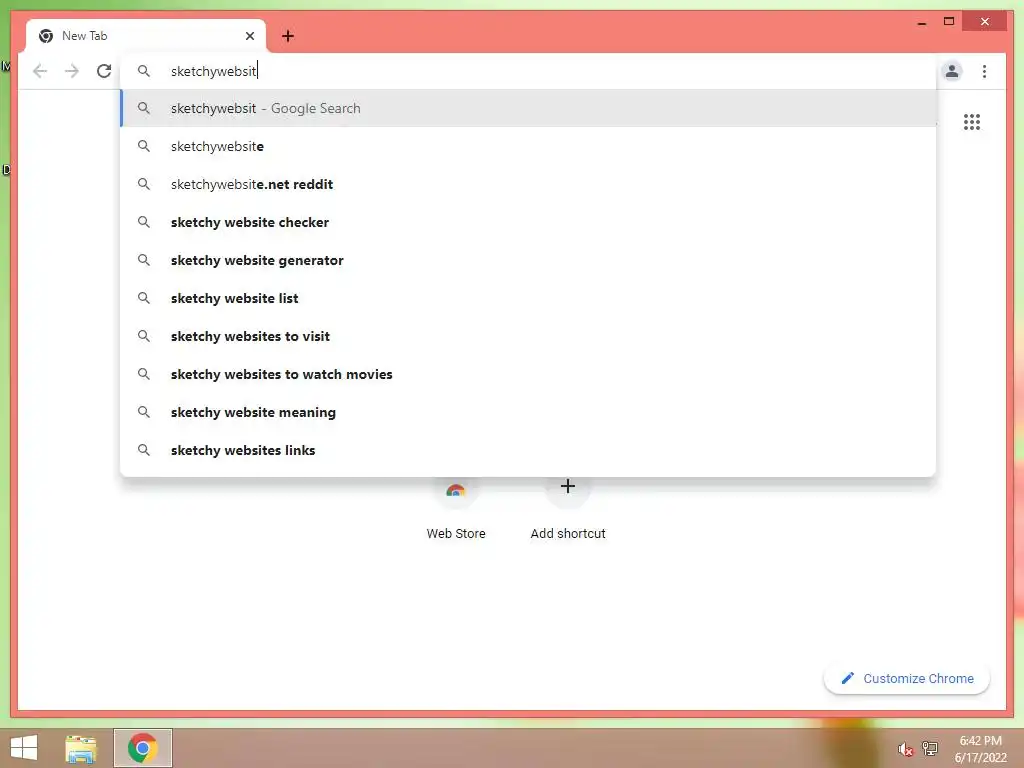
Task: Select 'sketchy website checker' suggestion
Action: [528, 222]
